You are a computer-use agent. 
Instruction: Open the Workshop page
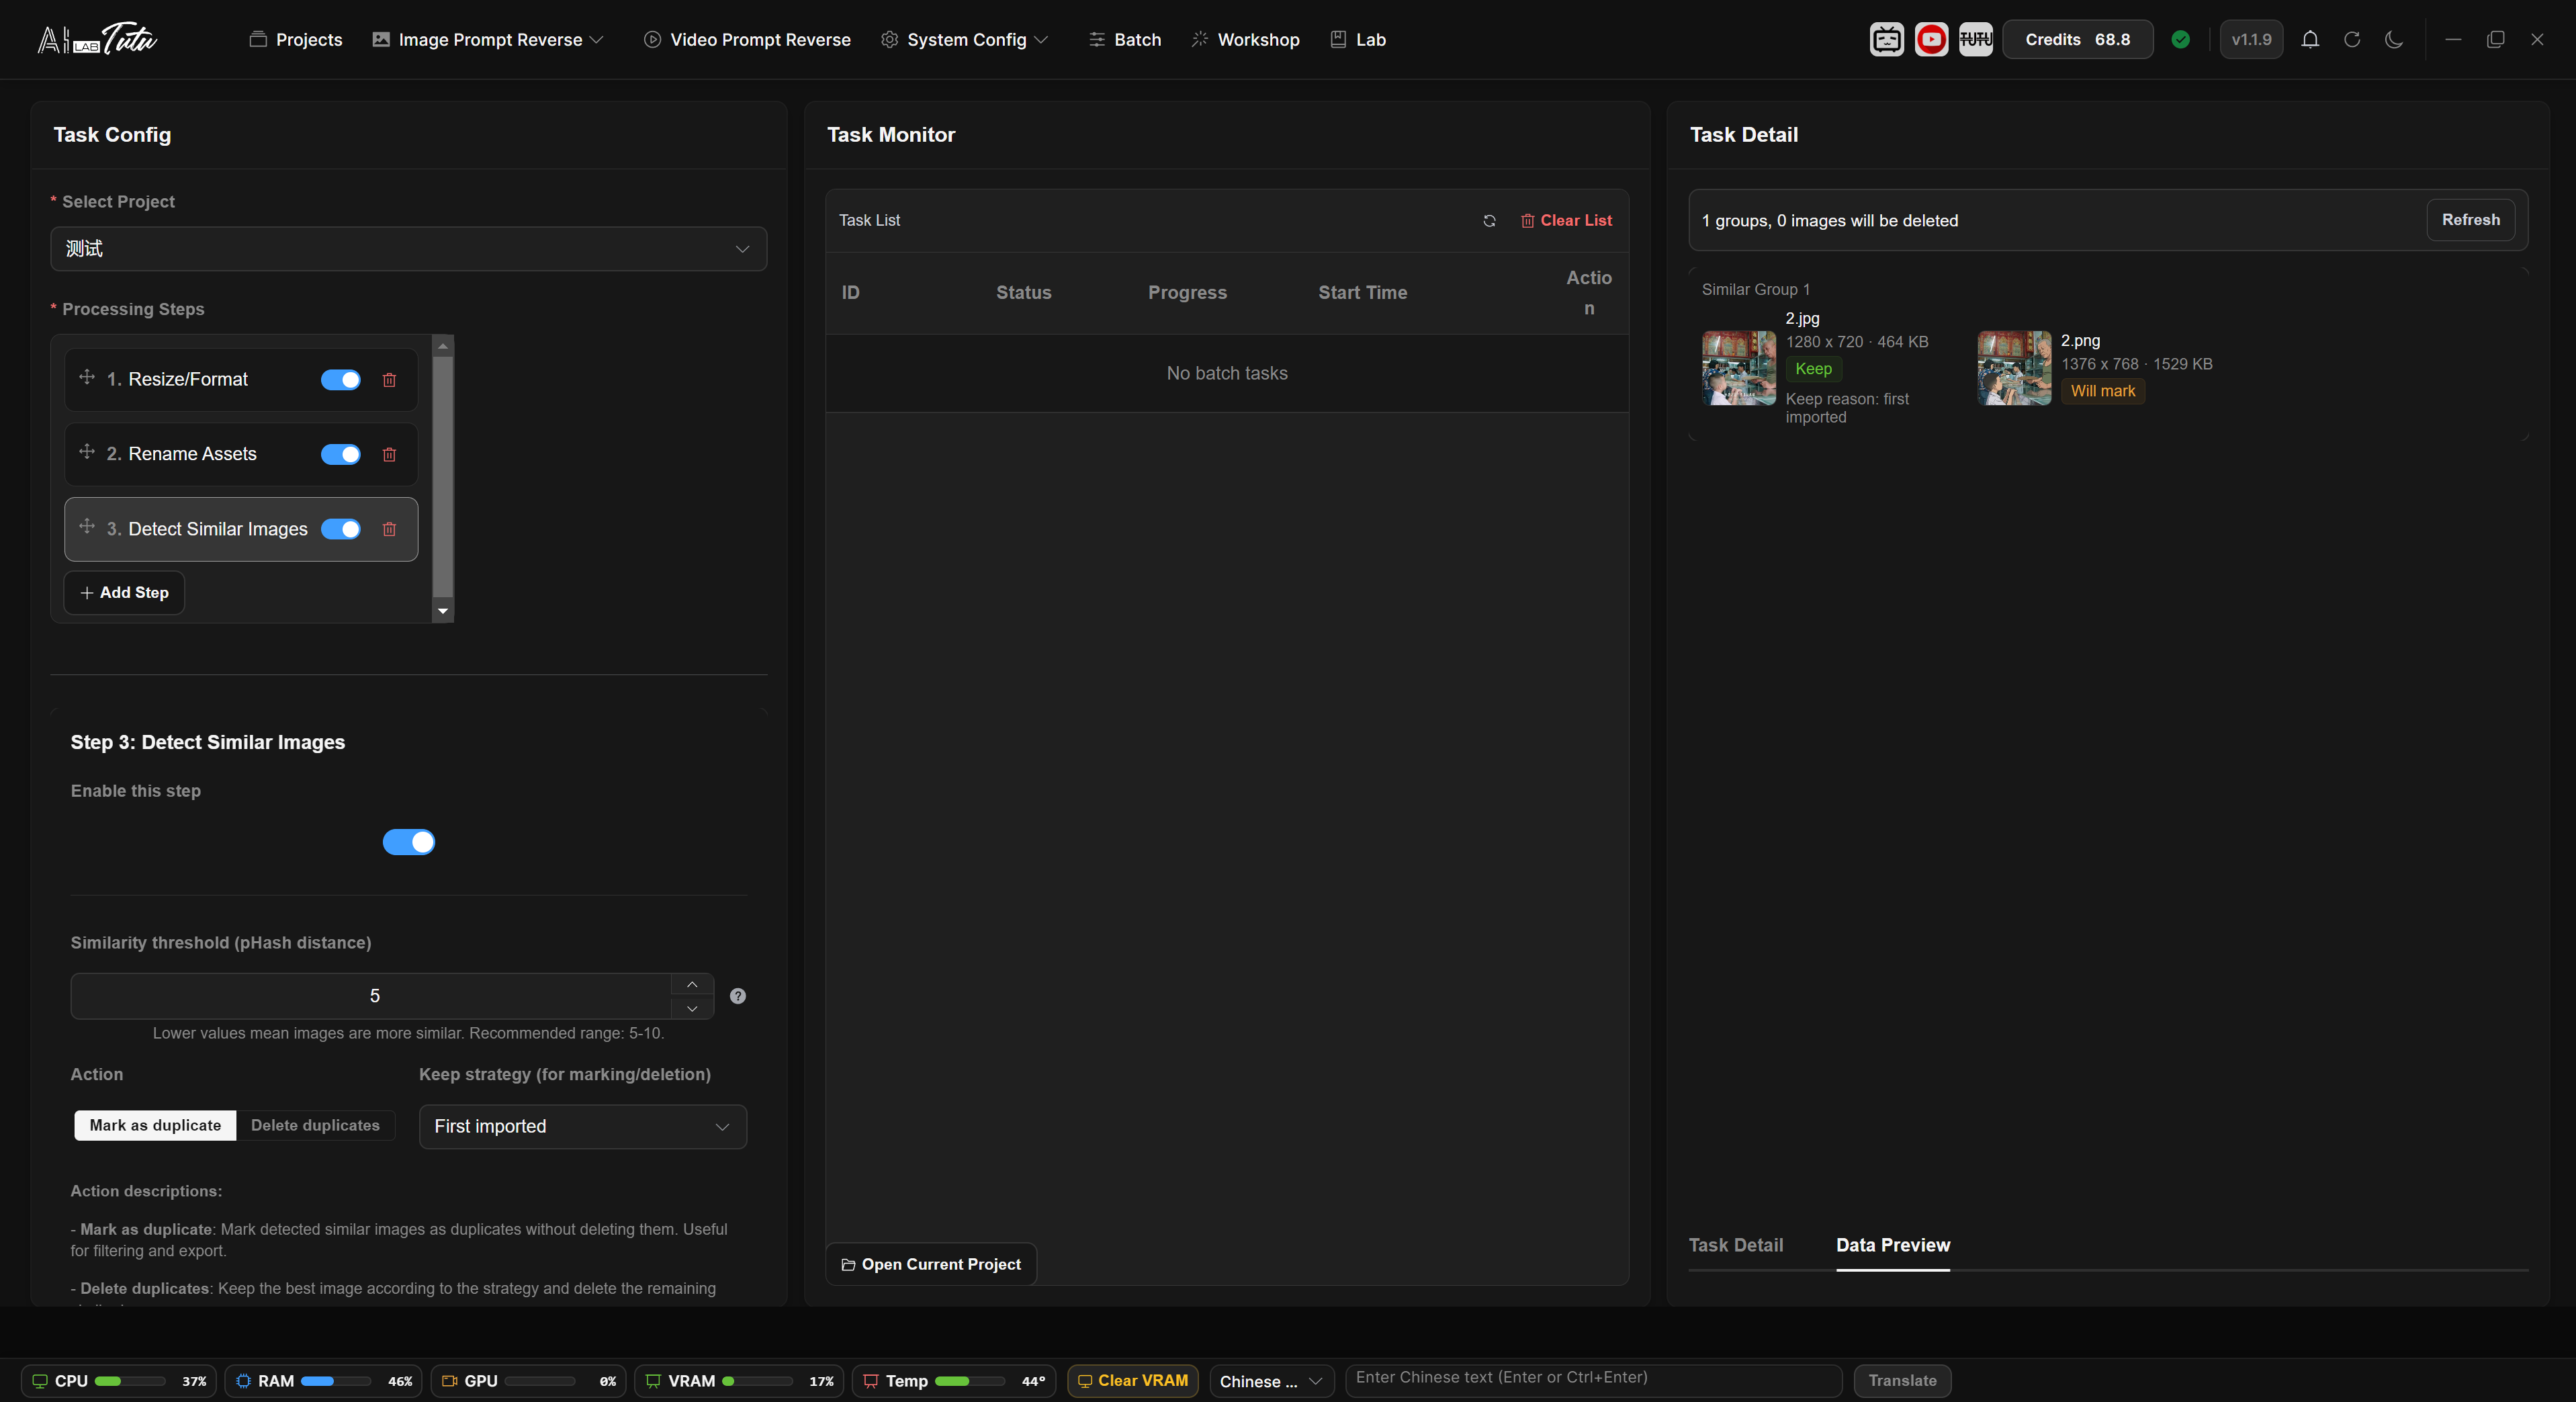[x=1245, y=39]
